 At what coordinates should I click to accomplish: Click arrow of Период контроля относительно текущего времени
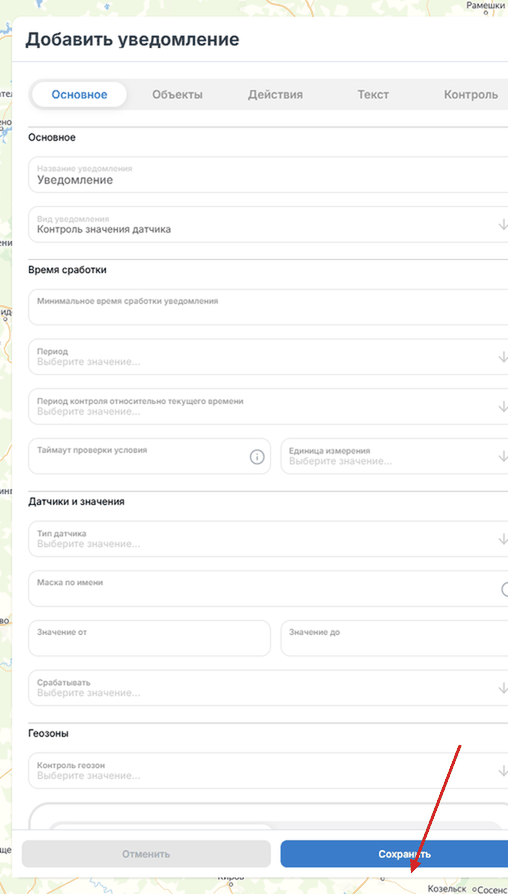click(502, 407)
